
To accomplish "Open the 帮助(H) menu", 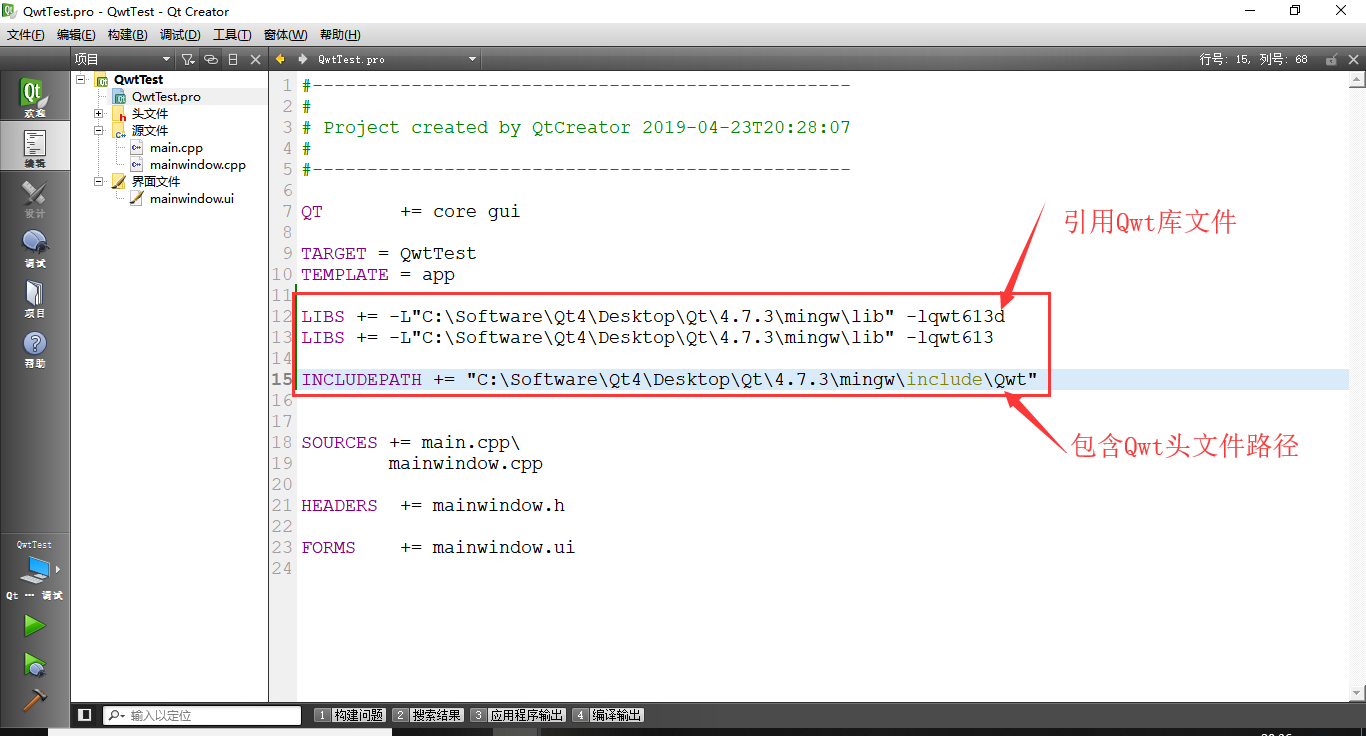I will click(x=340, y=35).
